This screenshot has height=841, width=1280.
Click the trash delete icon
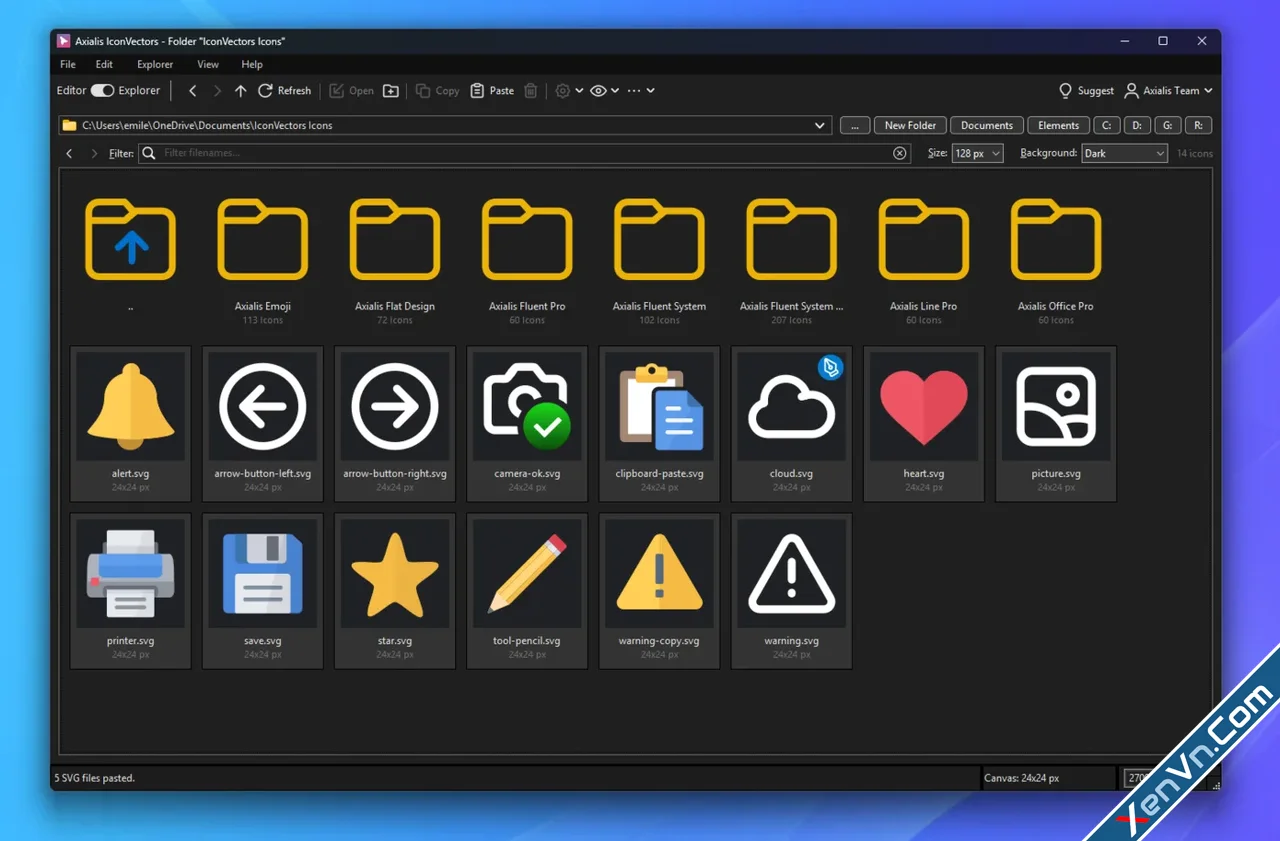tap(531, 90)
